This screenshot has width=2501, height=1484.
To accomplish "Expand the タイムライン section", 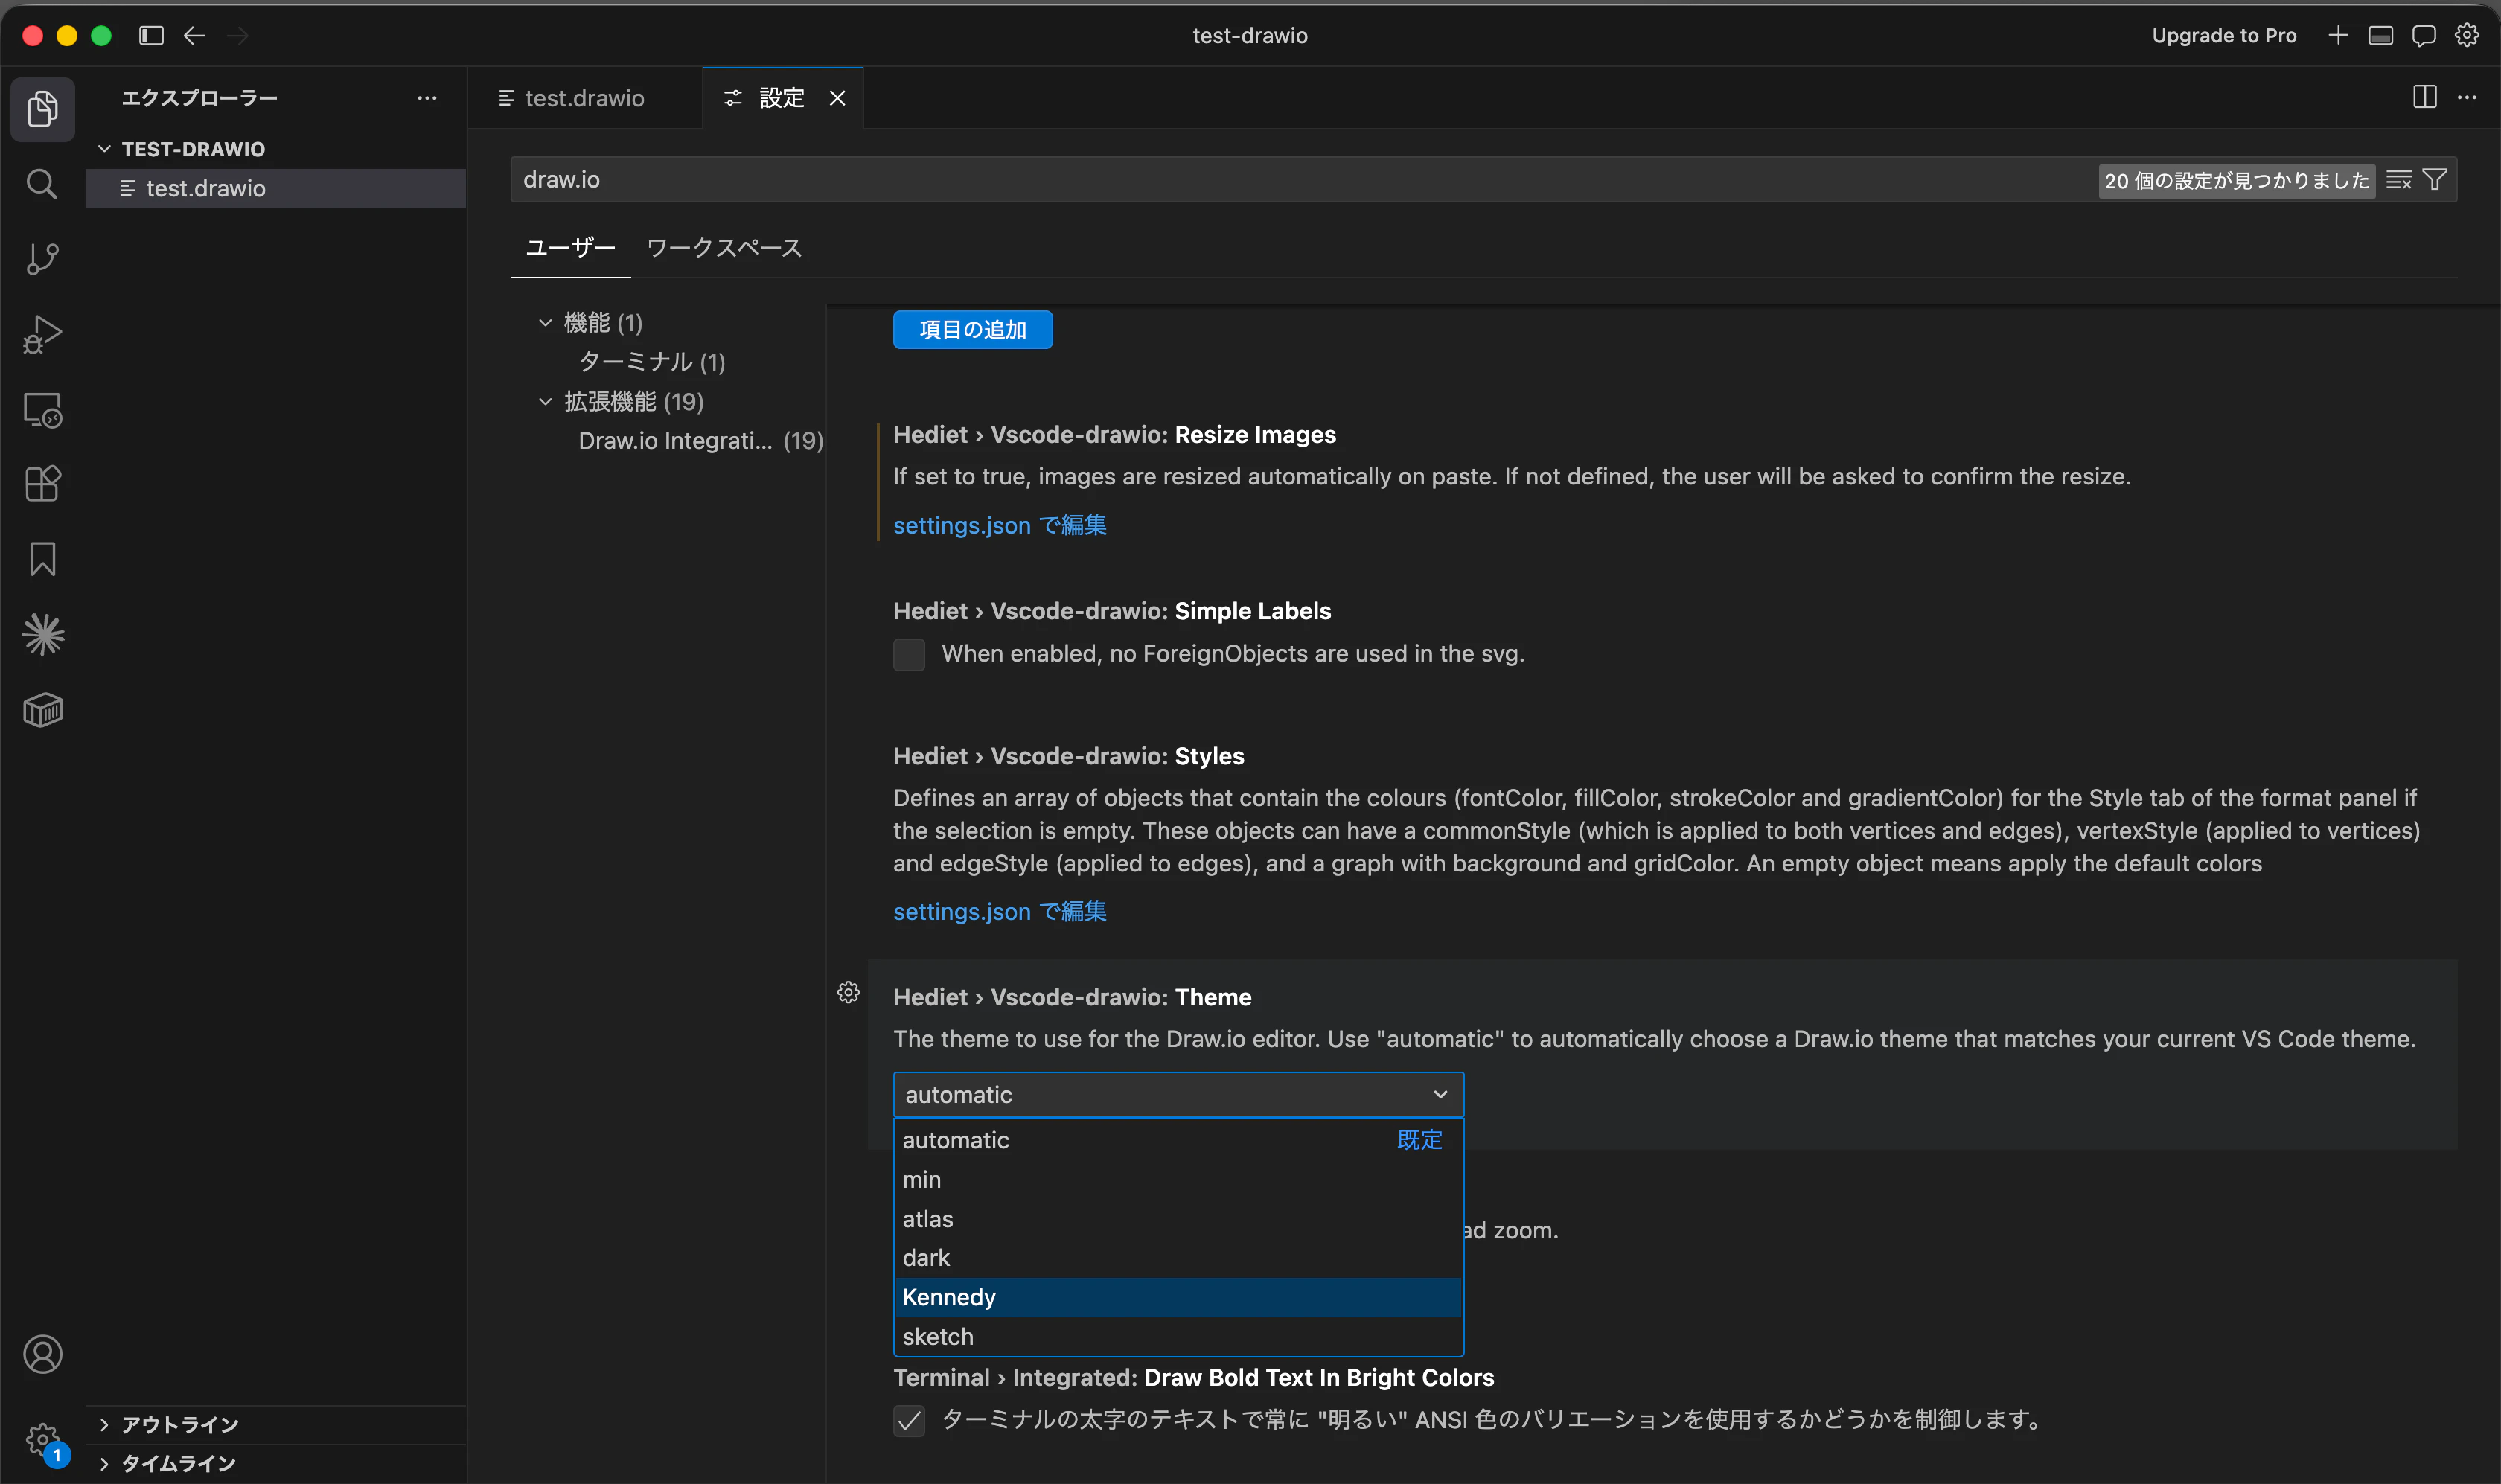I will pyautogui.click(x=104, y=1463).
